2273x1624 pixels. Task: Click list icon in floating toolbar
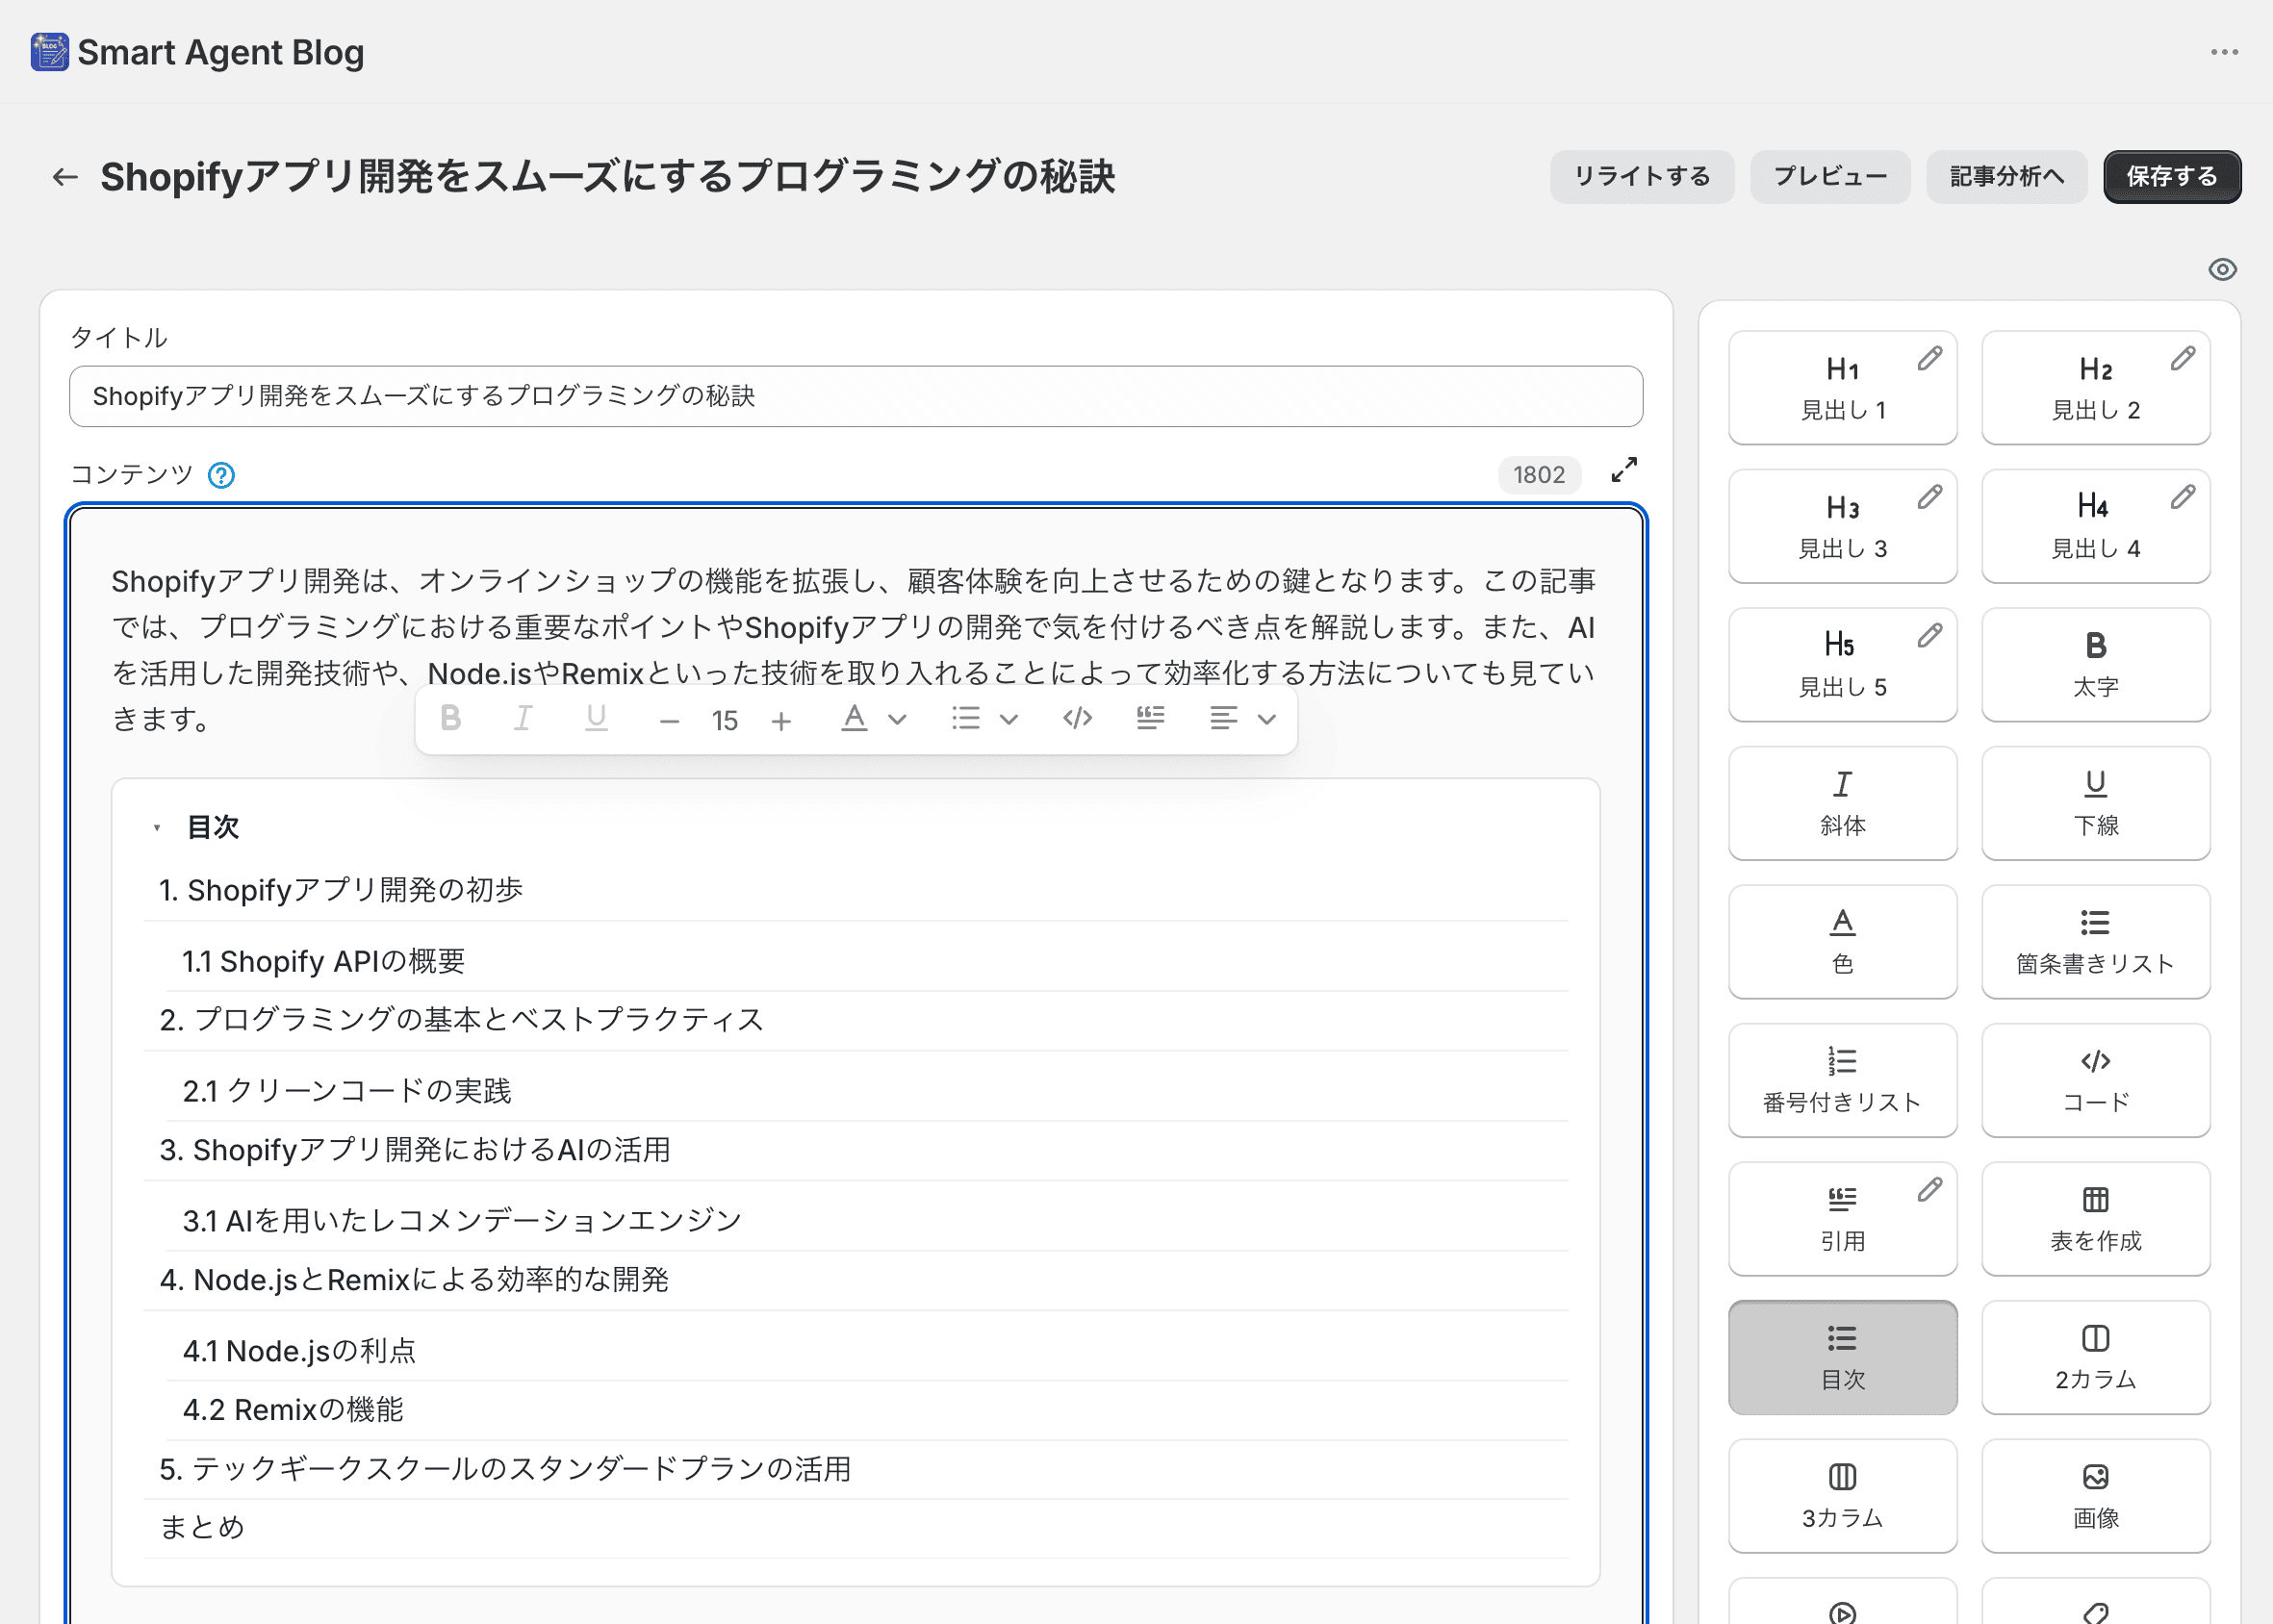(x=966, y=718)
